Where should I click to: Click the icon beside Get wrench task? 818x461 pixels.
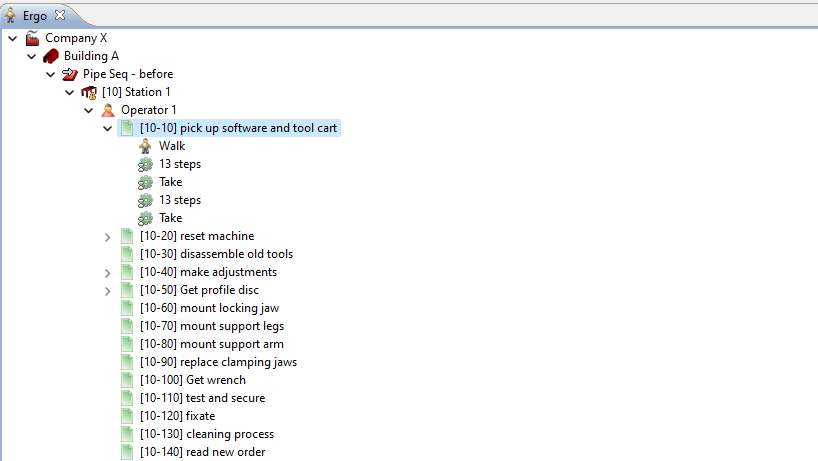(127, 380)
